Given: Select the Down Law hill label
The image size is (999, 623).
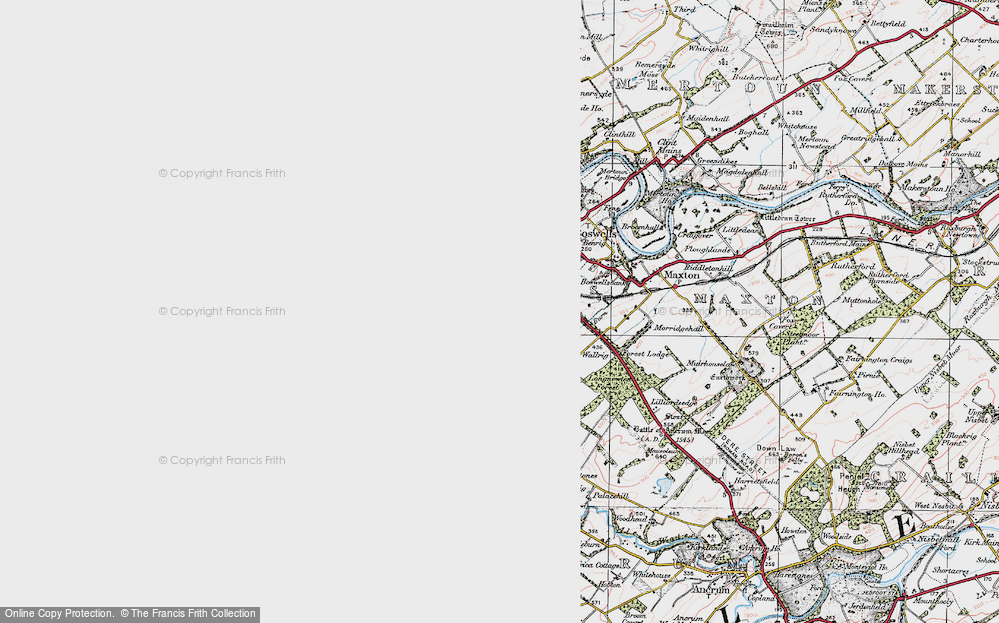Looking at the screenshot, I should coord(776,448).
